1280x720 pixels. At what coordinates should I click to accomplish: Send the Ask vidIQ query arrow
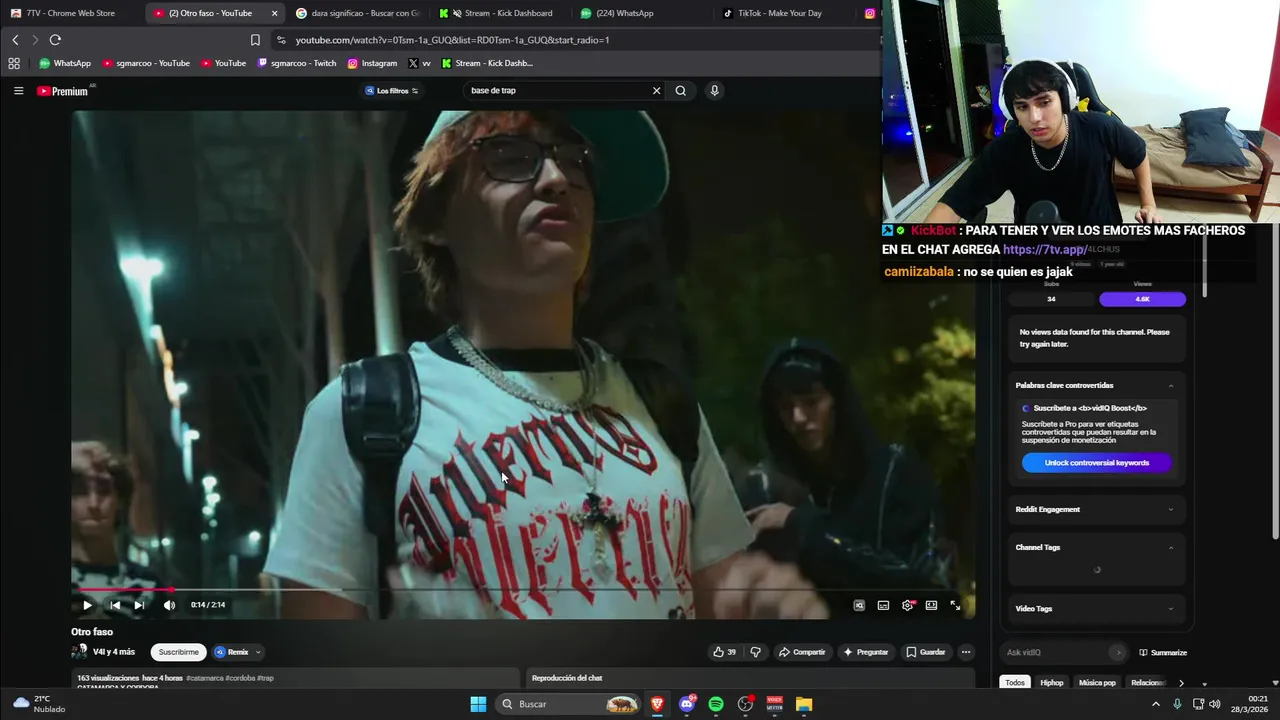(x=1118, y=653)
